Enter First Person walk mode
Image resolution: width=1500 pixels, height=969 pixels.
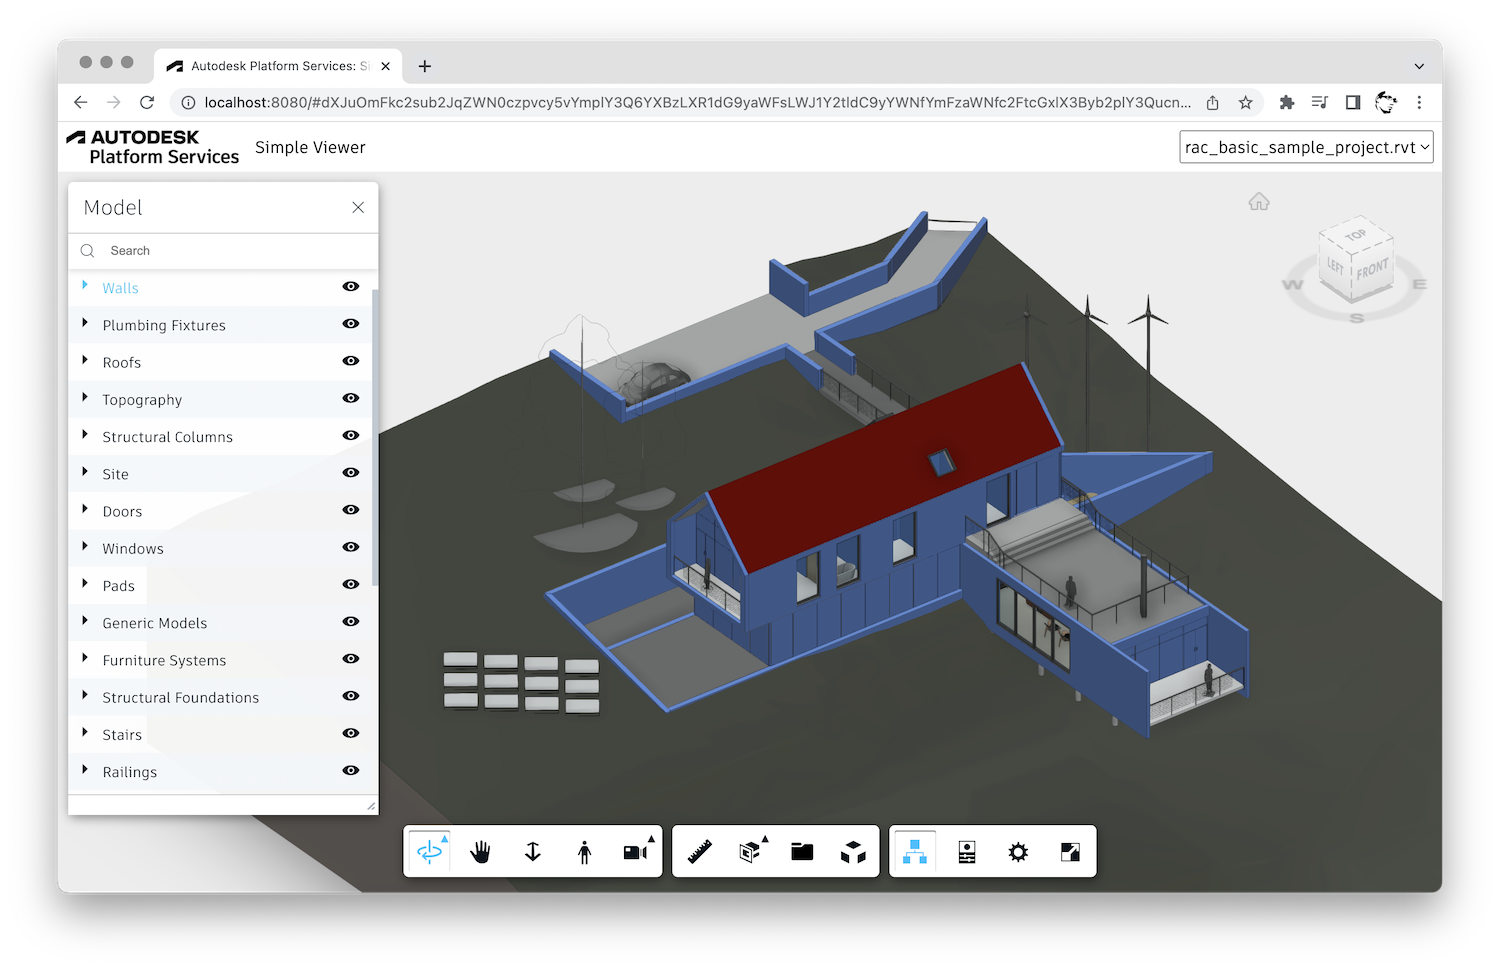(584, 851)
